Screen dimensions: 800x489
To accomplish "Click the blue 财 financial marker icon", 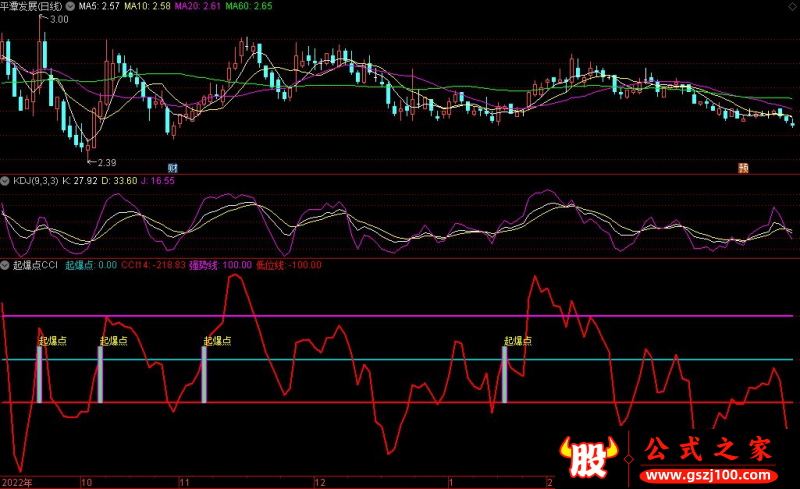I will (x=172, y=166).
